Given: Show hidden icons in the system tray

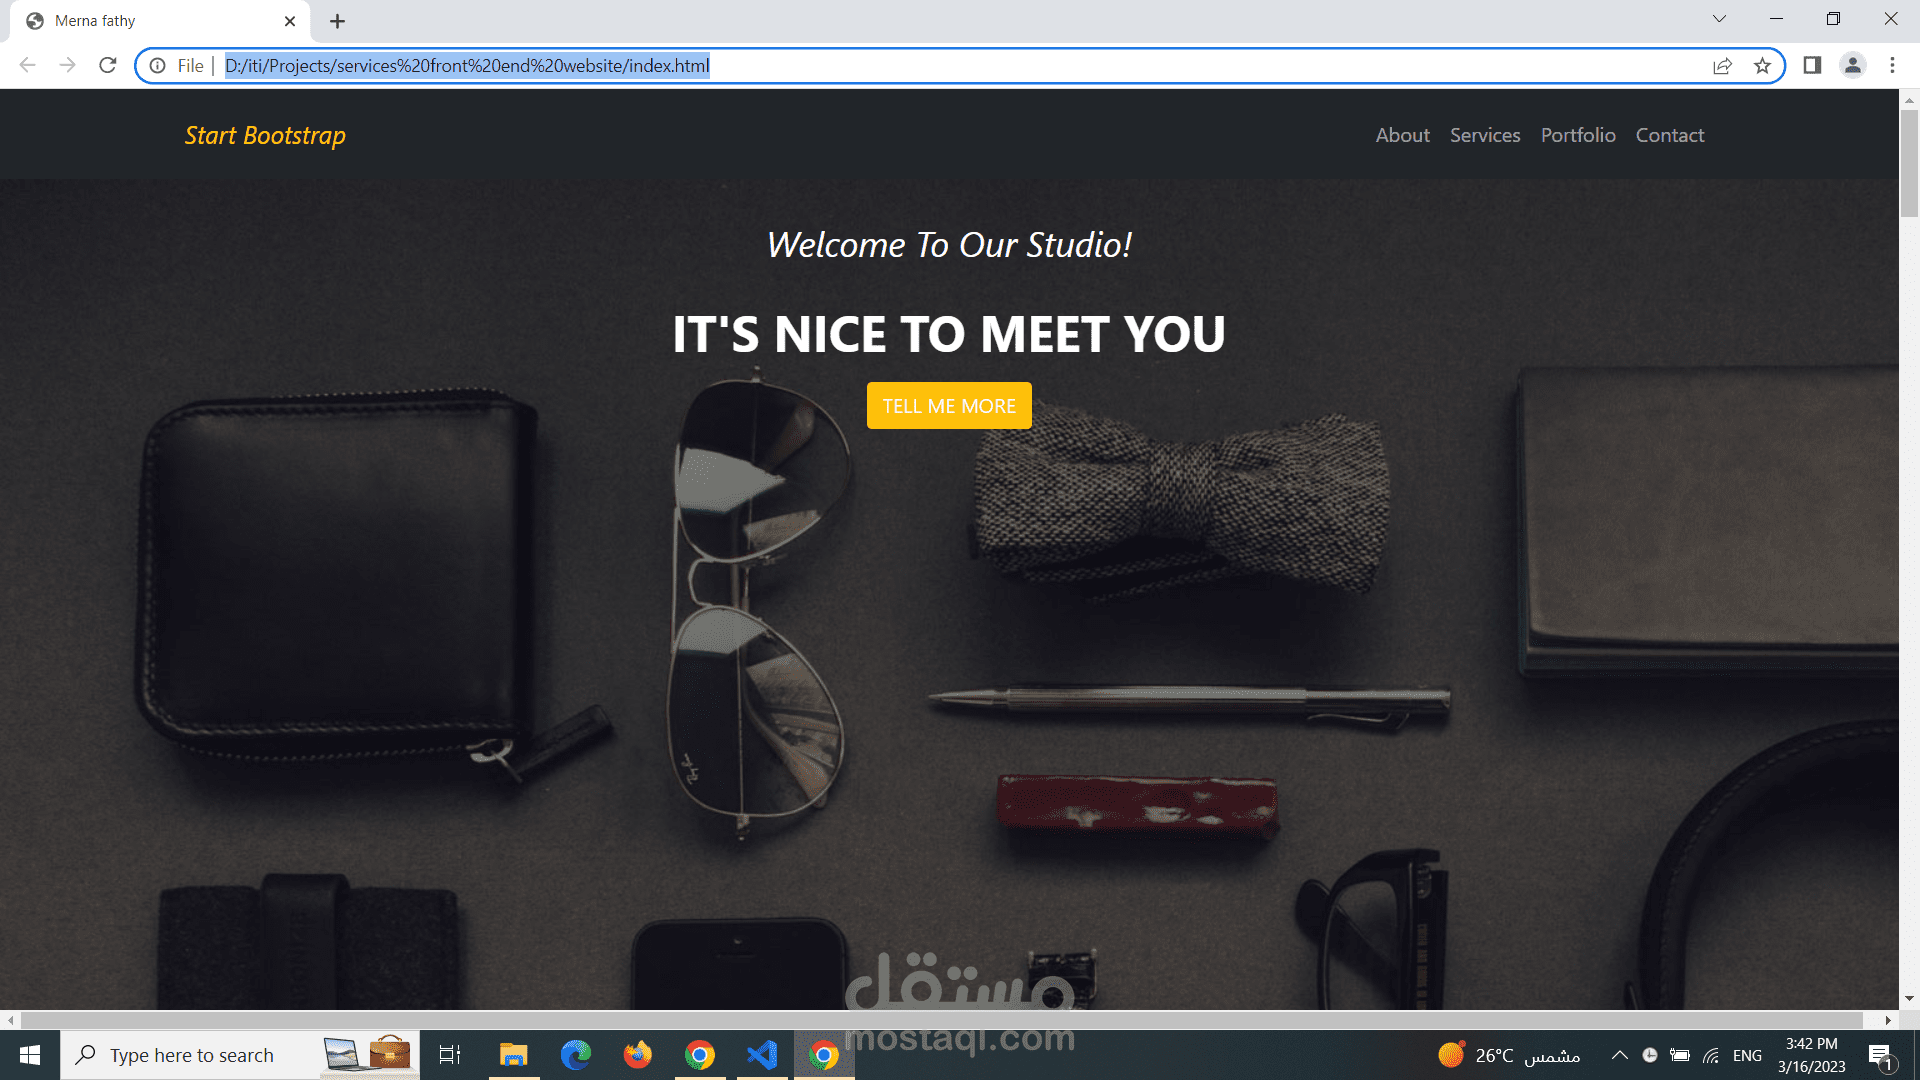Looking at the screenshot, I should 1618,1054.
